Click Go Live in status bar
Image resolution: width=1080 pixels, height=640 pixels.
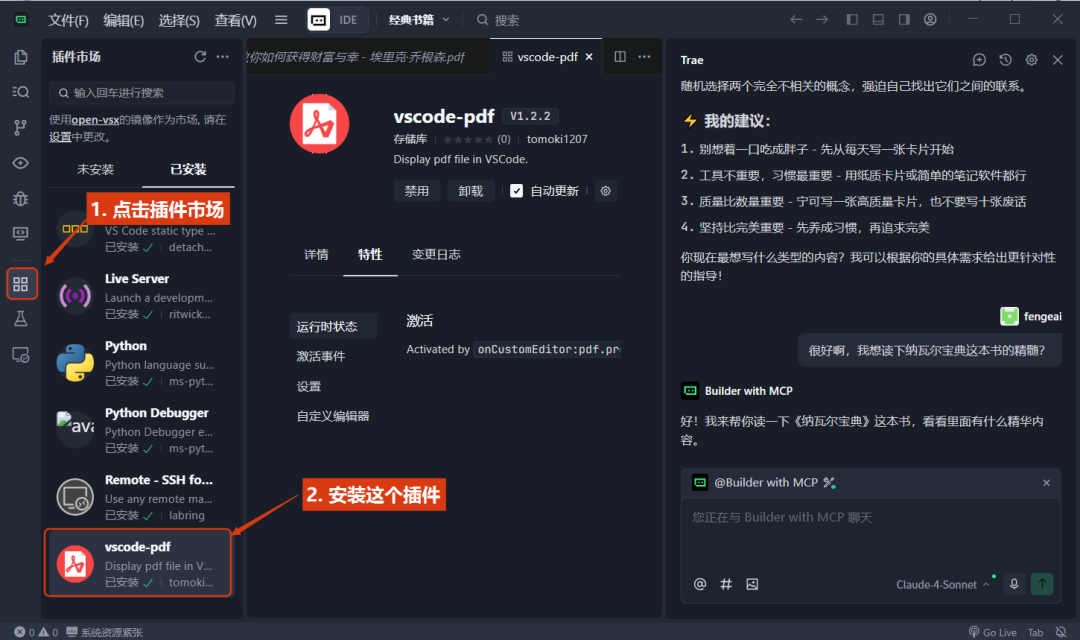pos(993,632)
